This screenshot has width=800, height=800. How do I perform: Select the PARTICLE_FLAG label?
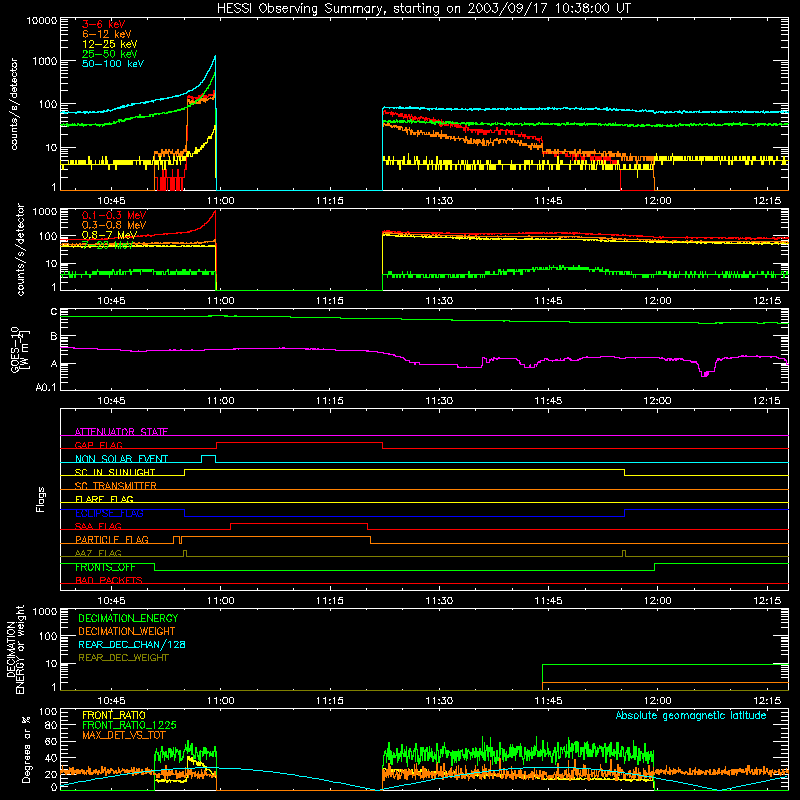point(112,540)
